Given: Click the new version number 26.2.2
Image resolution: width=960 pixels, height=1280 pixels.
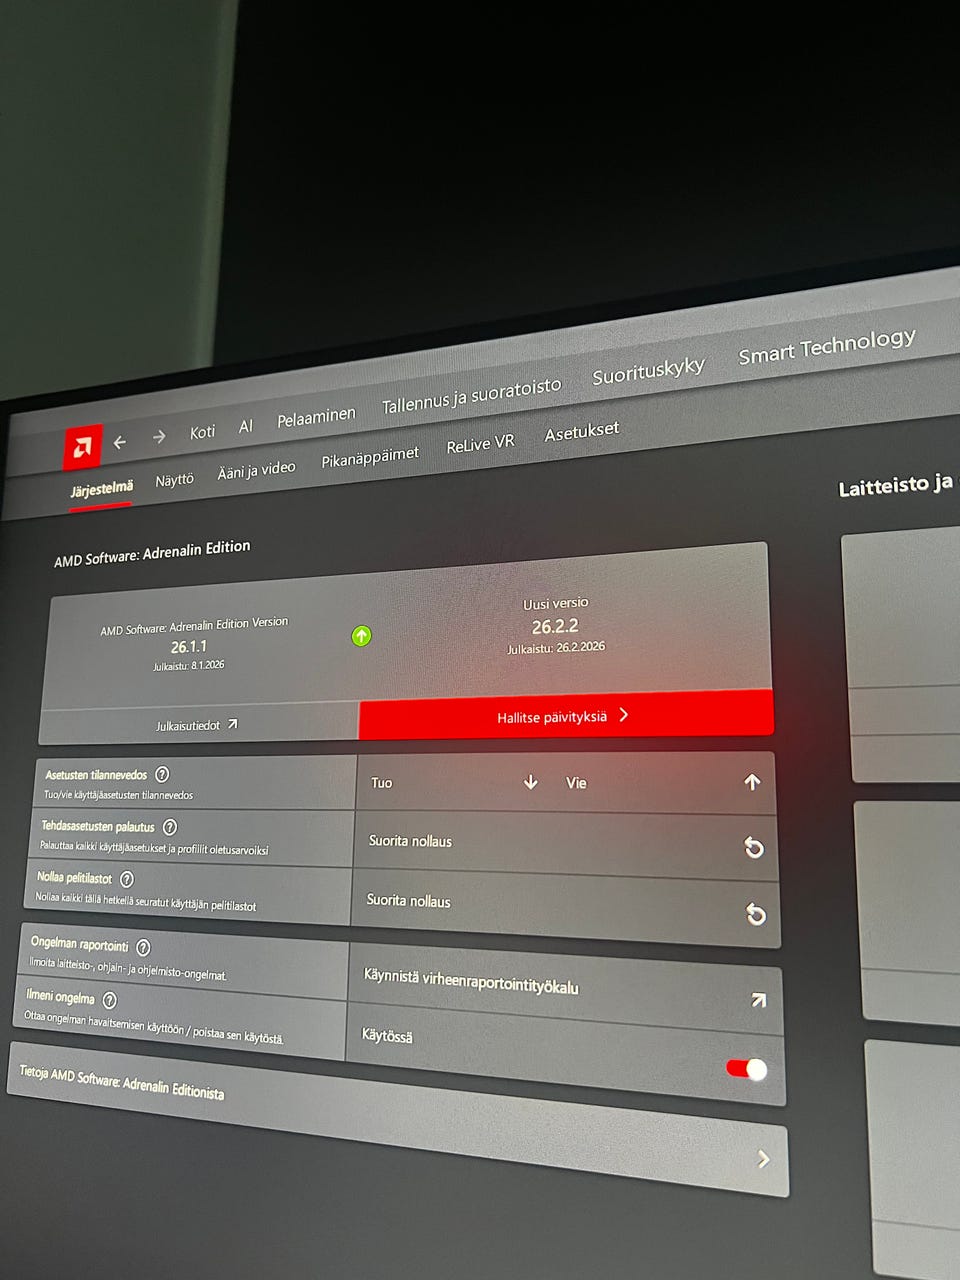Looking at the screenshot, I should pos(555,626).
